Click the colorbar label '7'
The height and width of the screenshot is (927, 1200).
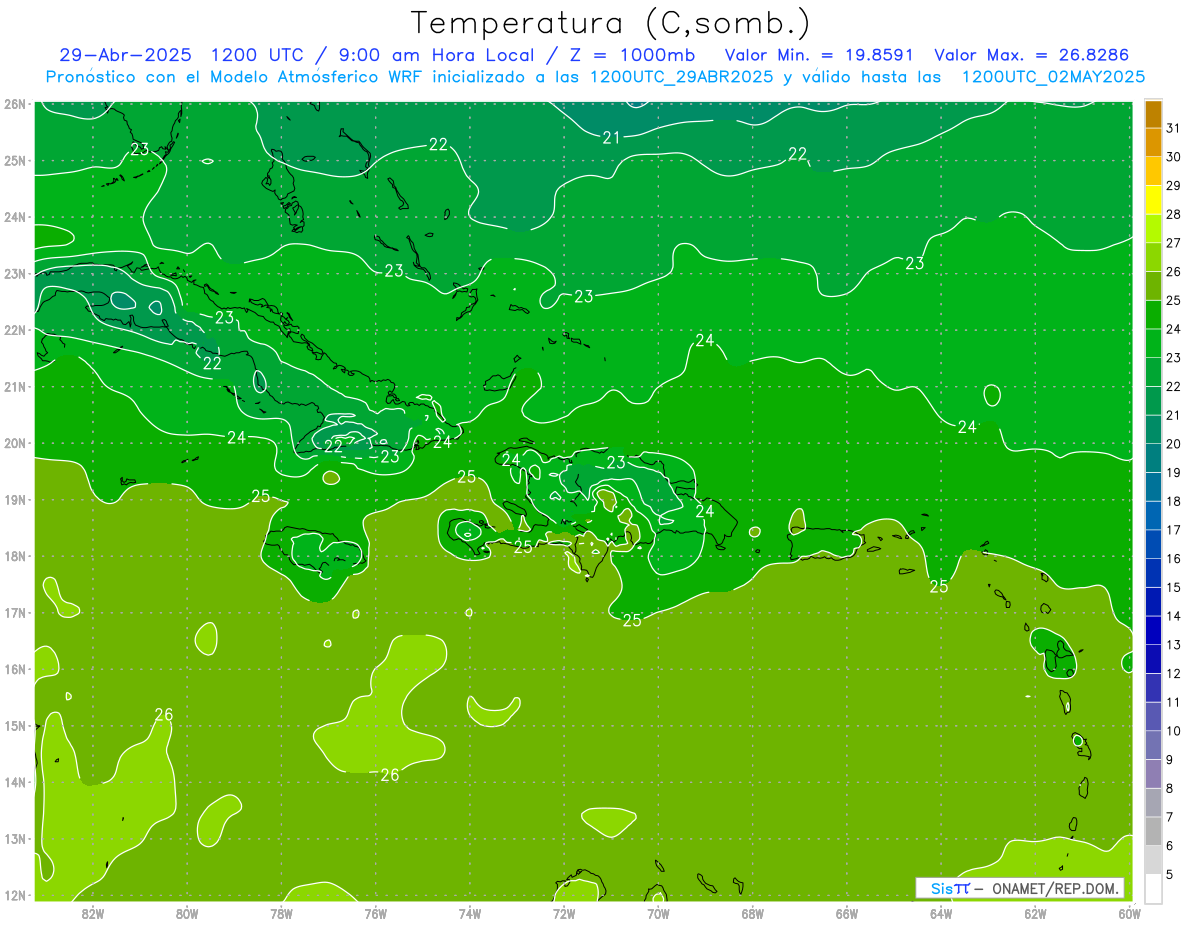click(1169, 817)
